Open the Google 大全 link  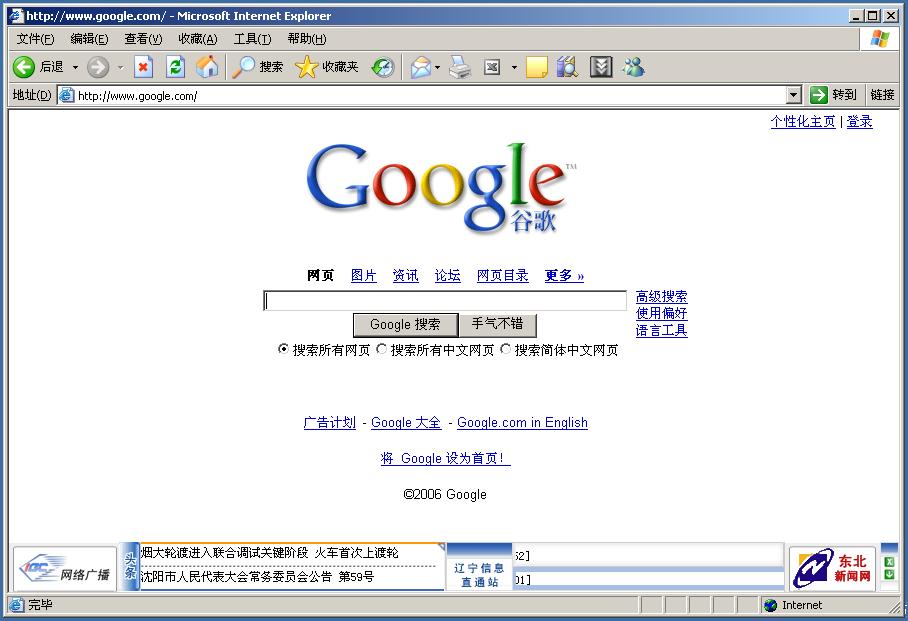[406, 423]
